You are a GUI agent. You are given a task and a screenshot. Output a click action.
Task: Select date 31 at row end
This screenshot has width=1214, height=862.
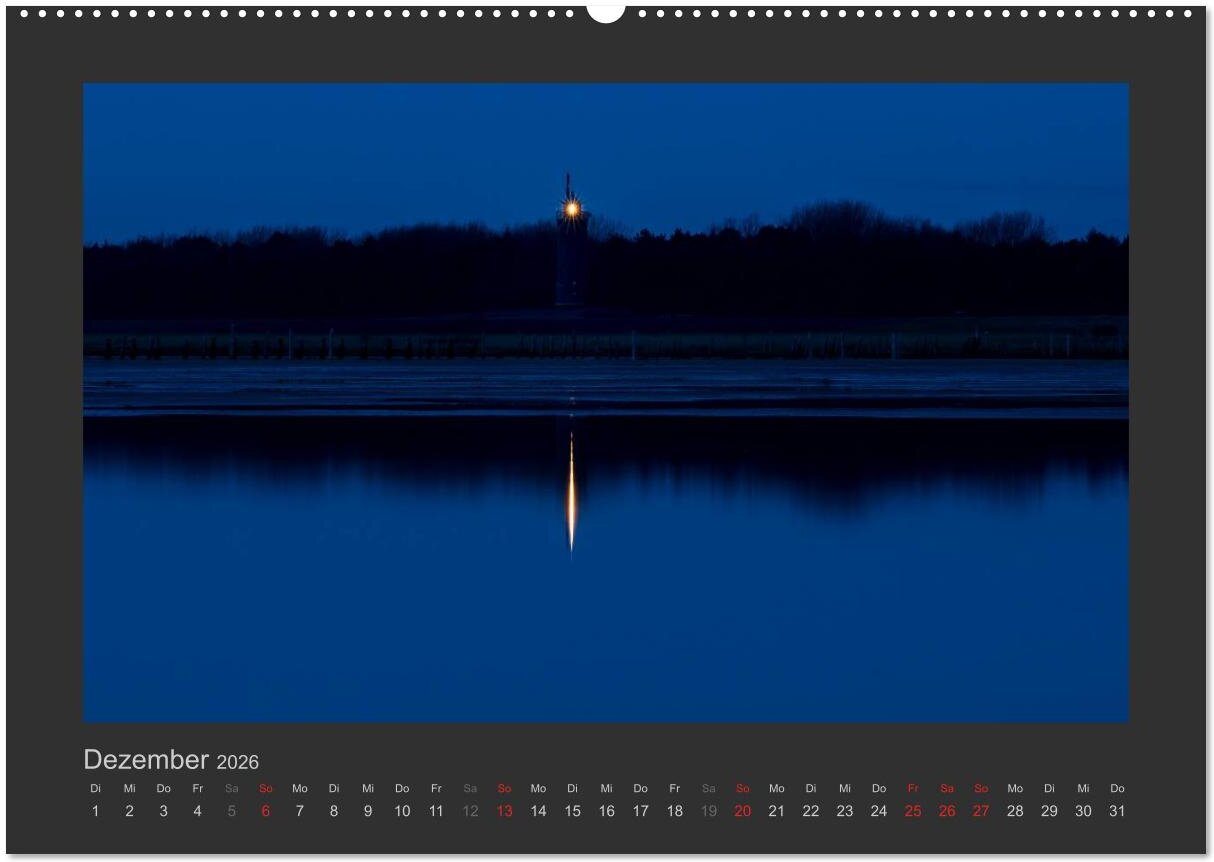click(1117, 811)
